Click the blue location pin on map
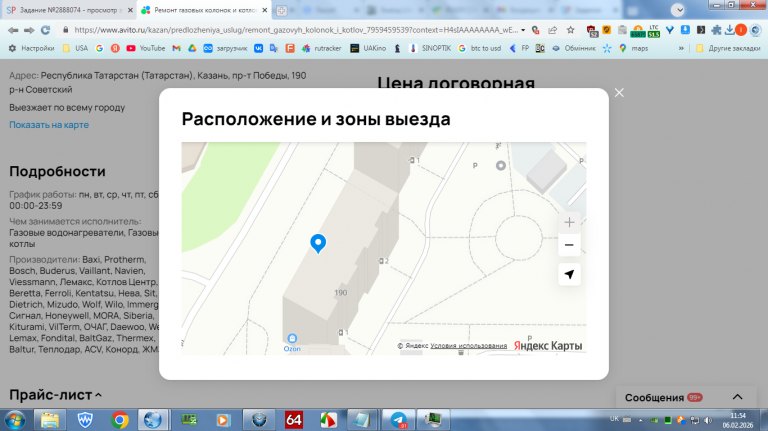Screen dimensions: 768x431 [318, 243]
